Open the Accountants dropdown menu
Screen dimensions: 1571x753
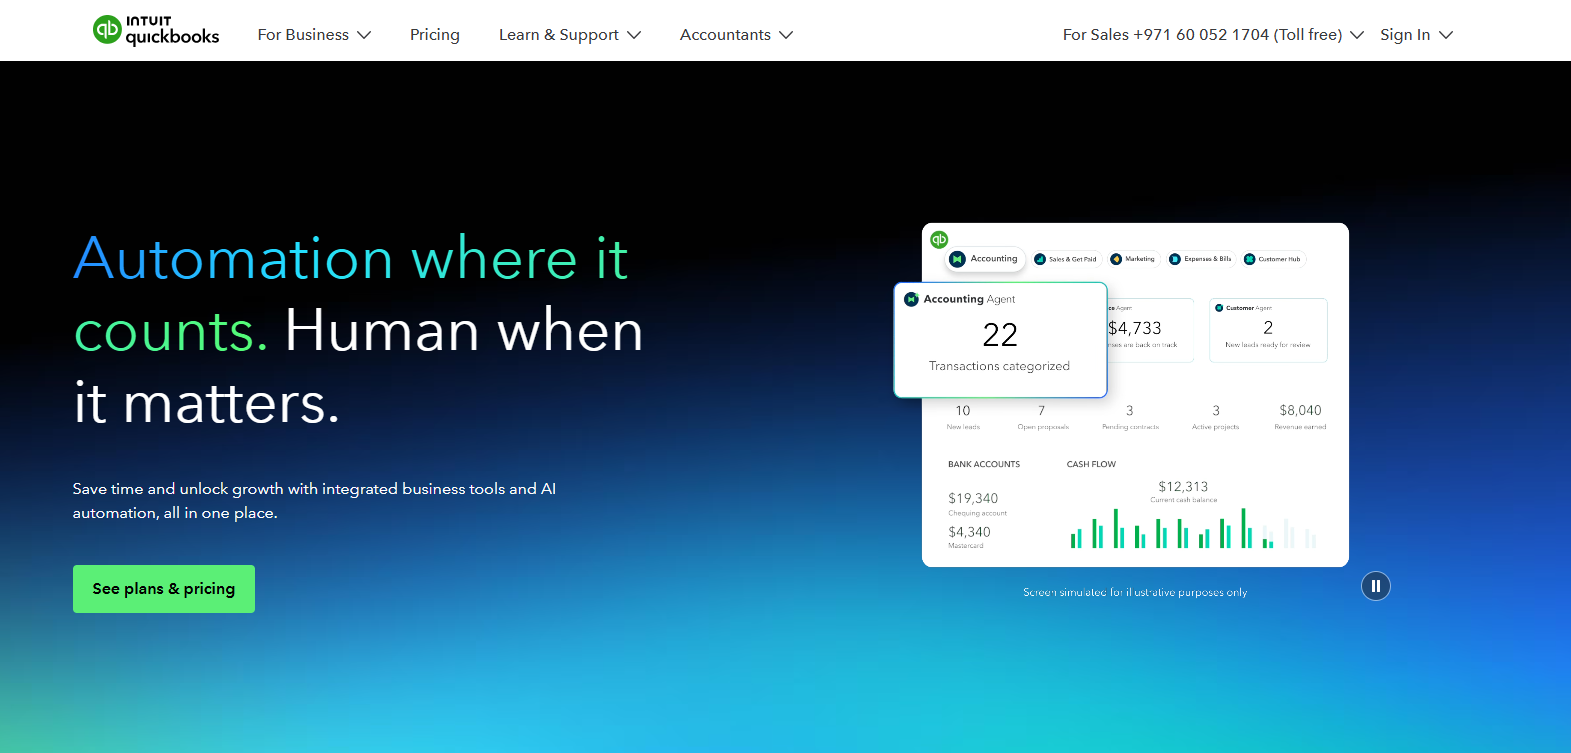click(736, 35)
